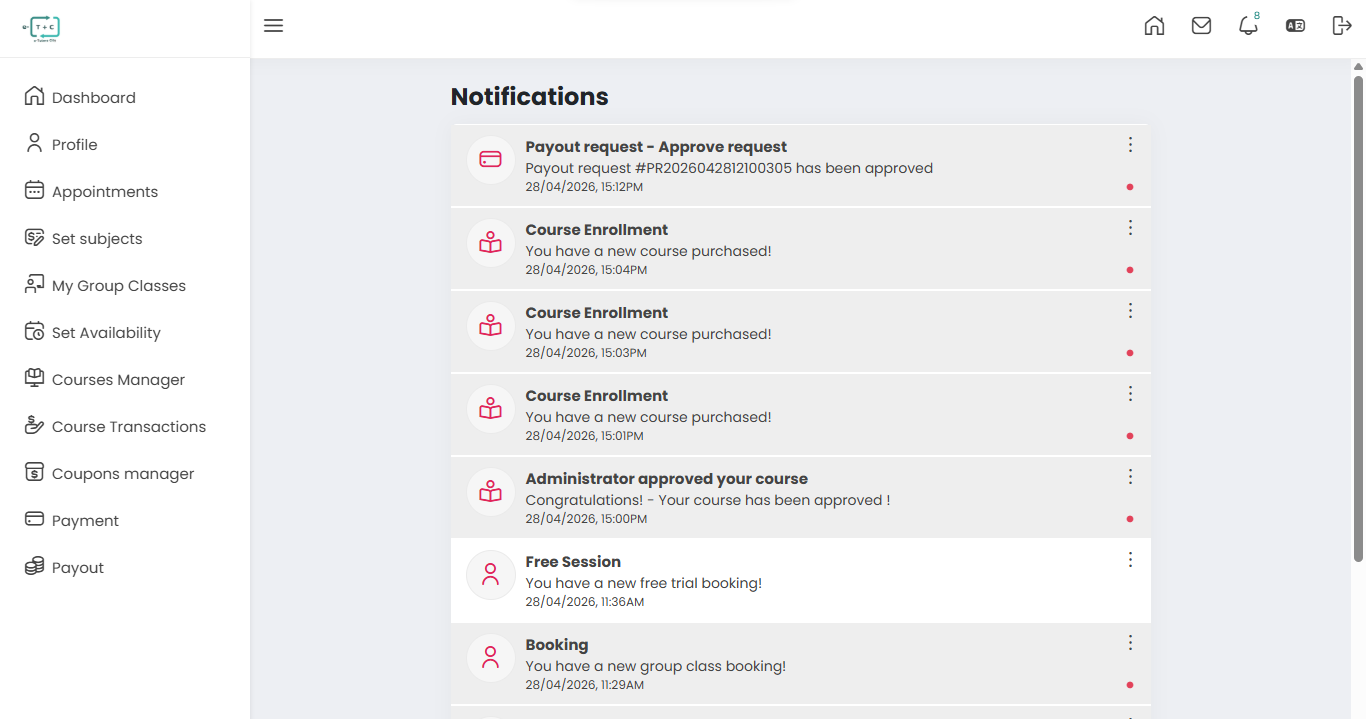1366x719 pixels.
Task: Click the timestamp '28/04/2026, 11:36AM'
Action: point(585,602)
